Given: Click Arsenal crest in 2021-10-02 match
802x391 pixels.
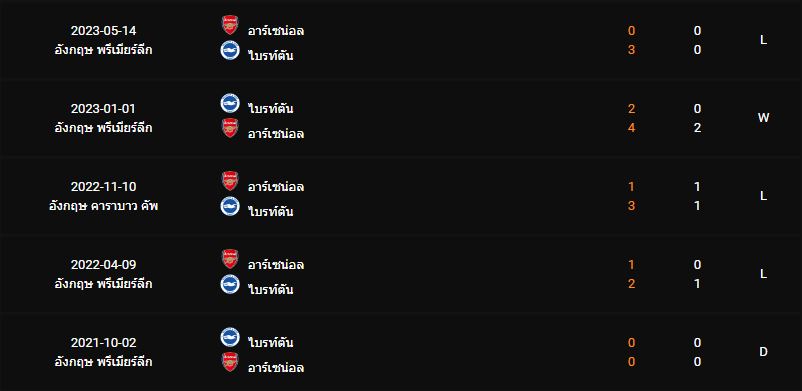Looking at the screenshot, I should coord(230,362).
